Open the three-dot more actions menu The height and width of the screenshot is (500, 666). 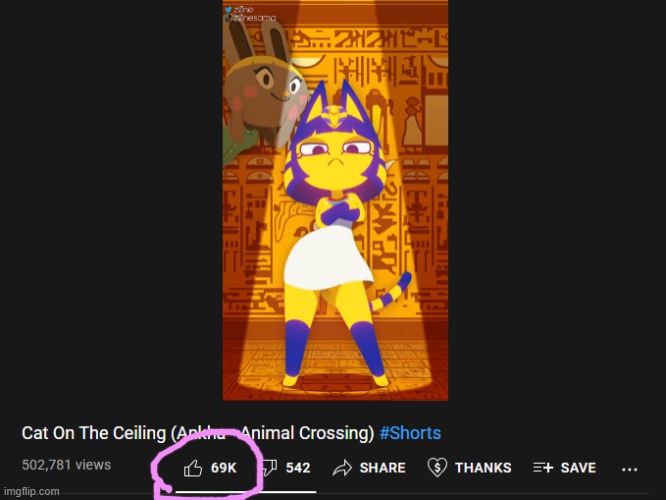click(x=629, y=469)
